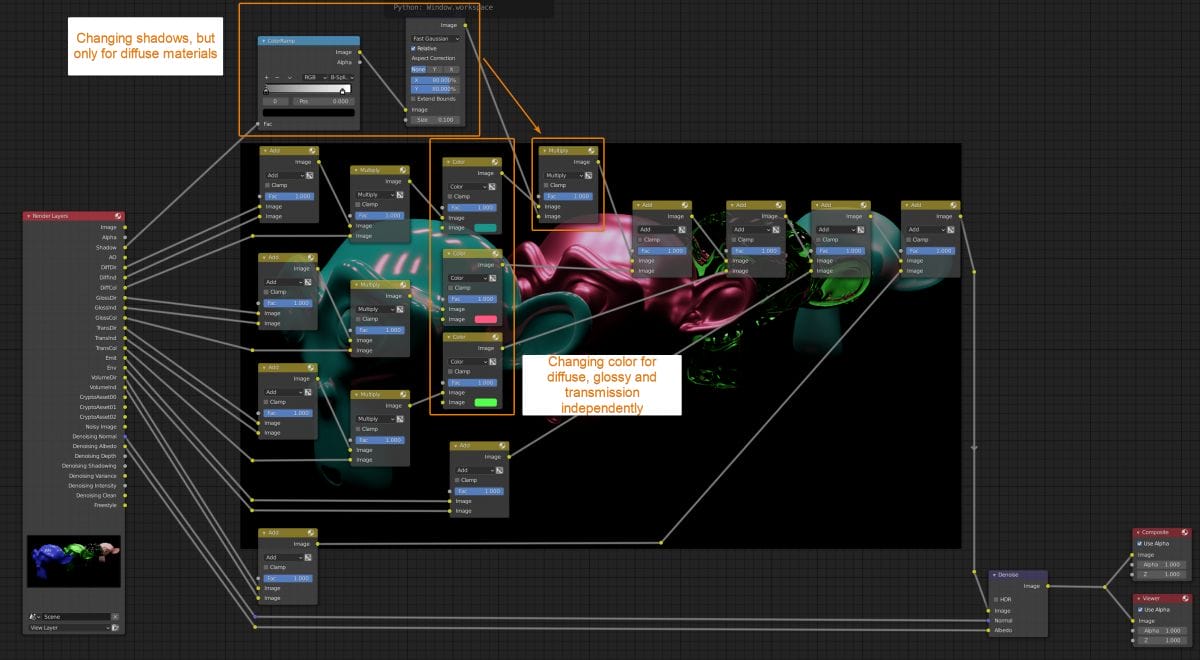
Task: Click the render preview thumbnail in Render Layers node
Action: [x=72, y=560]
